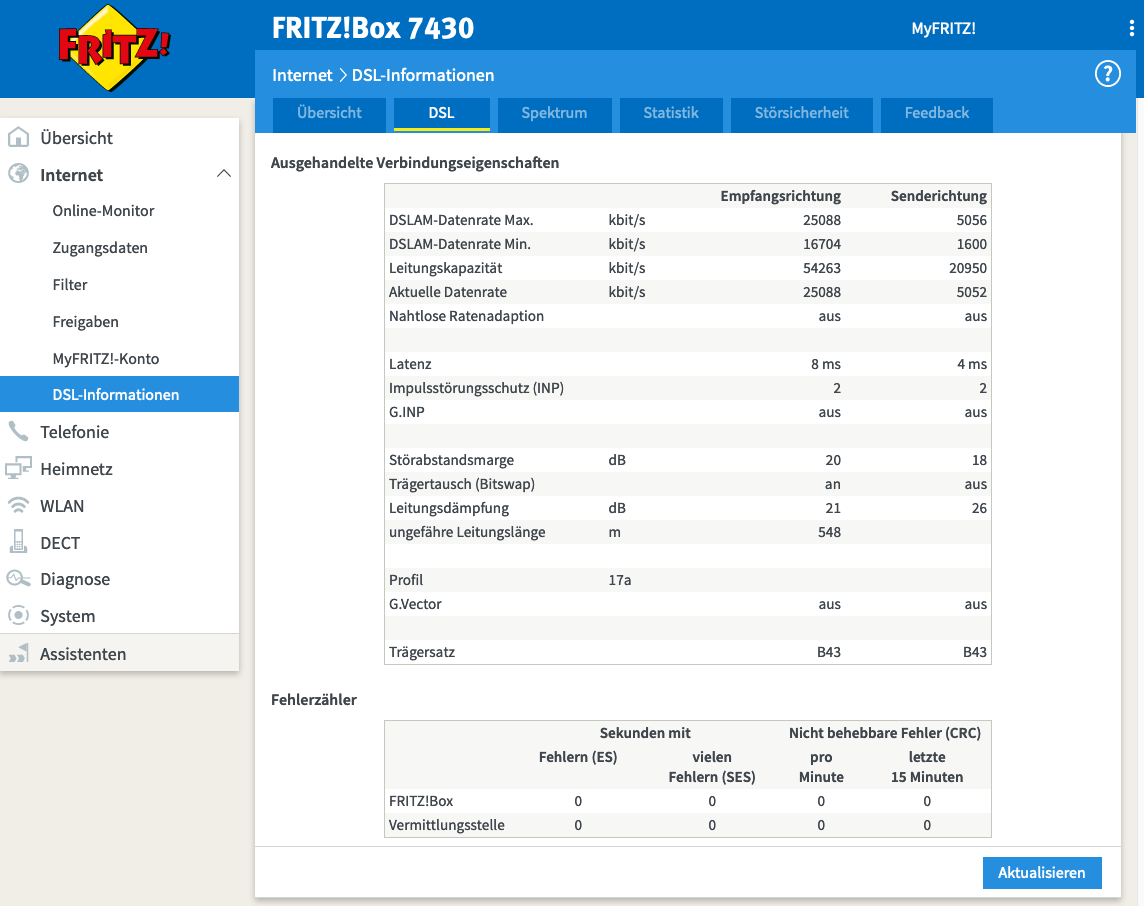Click Internet in the breadcrumb
The image size is (1144, 906).
tap(302, 75)
